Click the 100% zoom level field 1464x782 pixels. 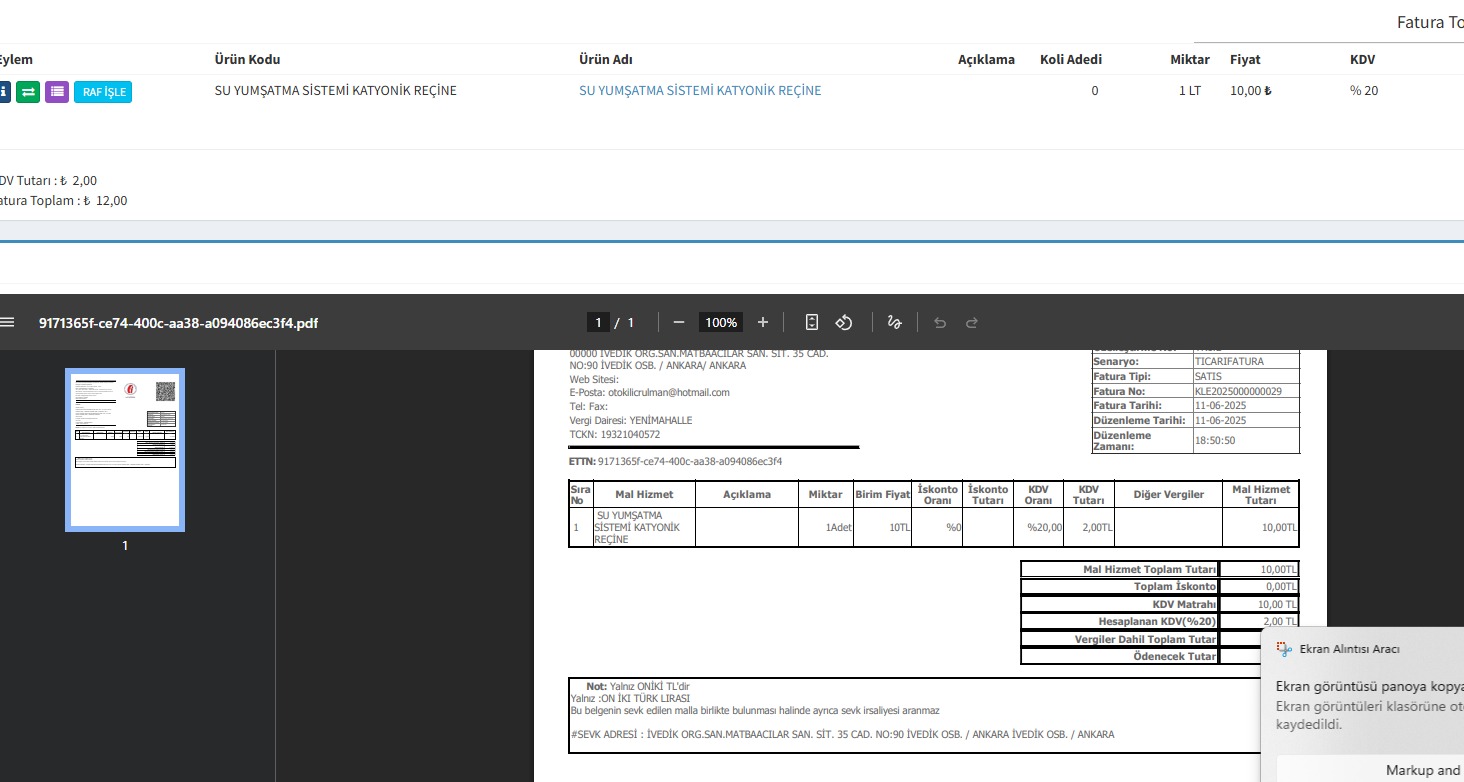721,322
